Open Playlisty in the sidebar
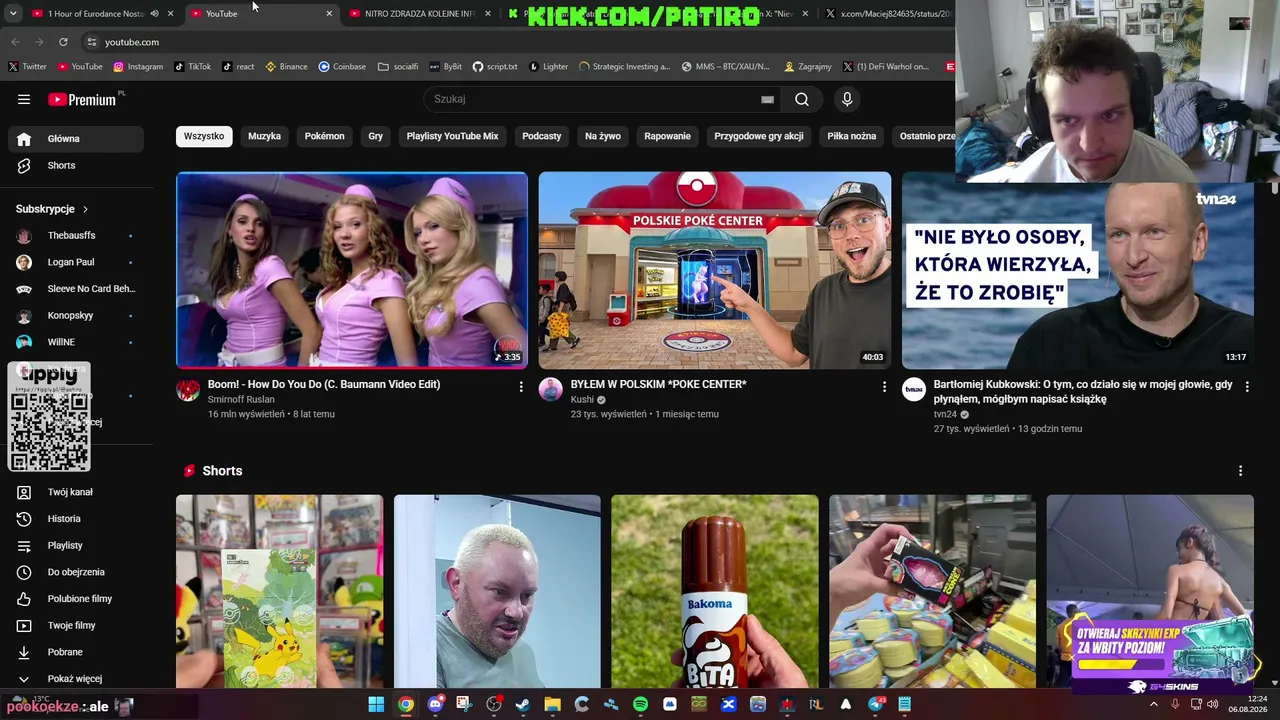The height and width of the screenshot is (720, 1280). point(76,545)
